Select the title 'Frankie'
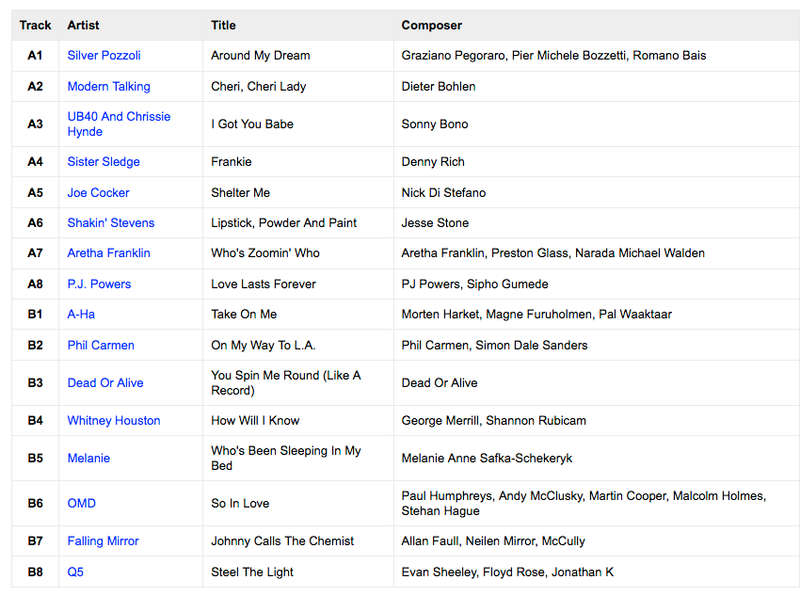This screenshot has height=600, width=800. pyautogui.click(x=231, y=162)
